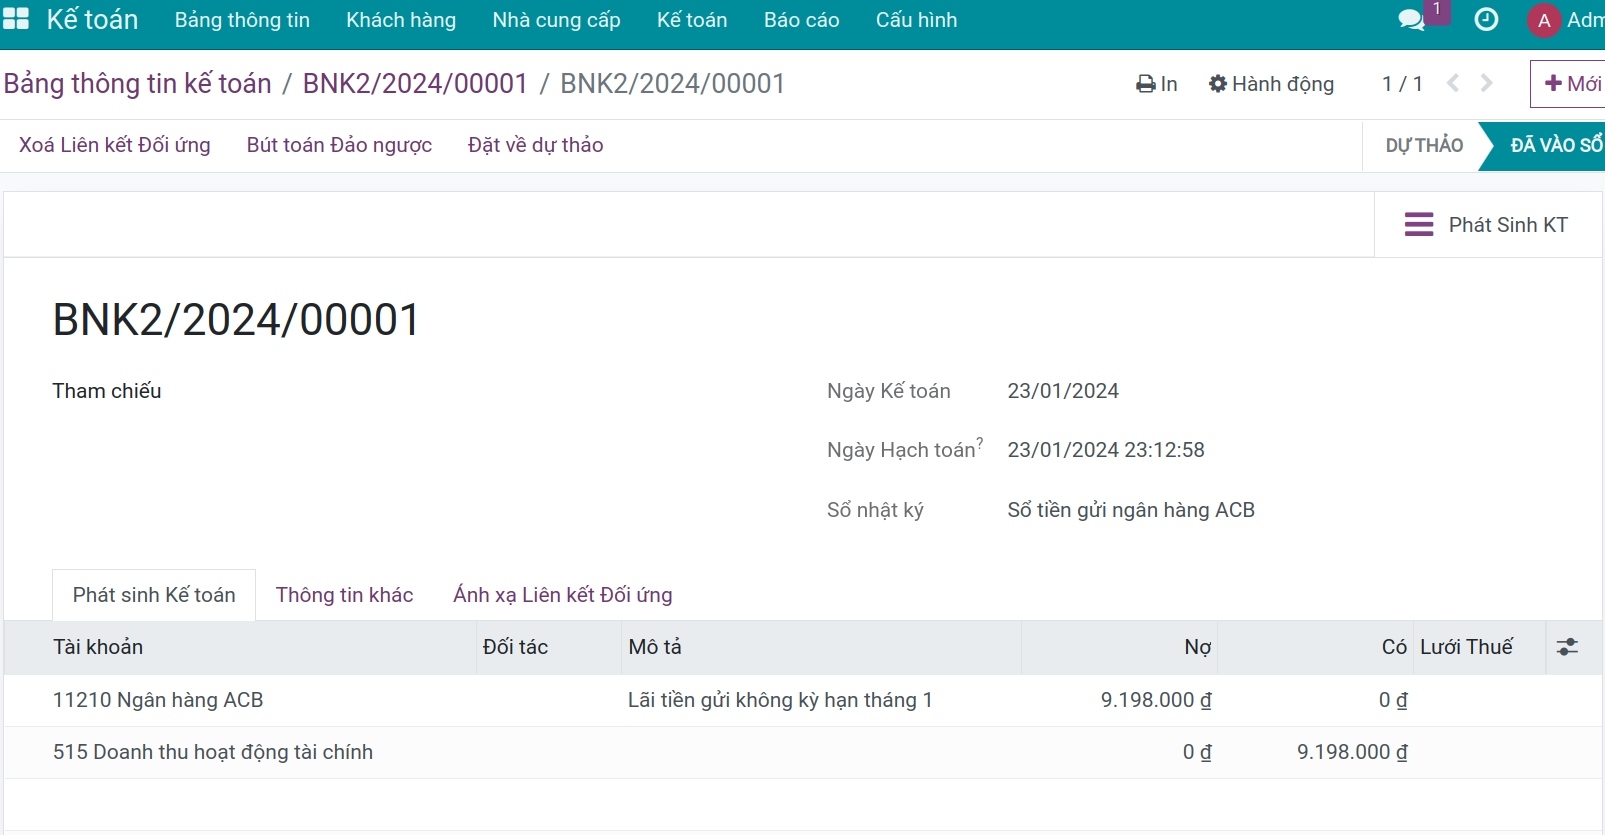Go to previous record arrow
This screenshot has height=835, width=1605.
1453,84
